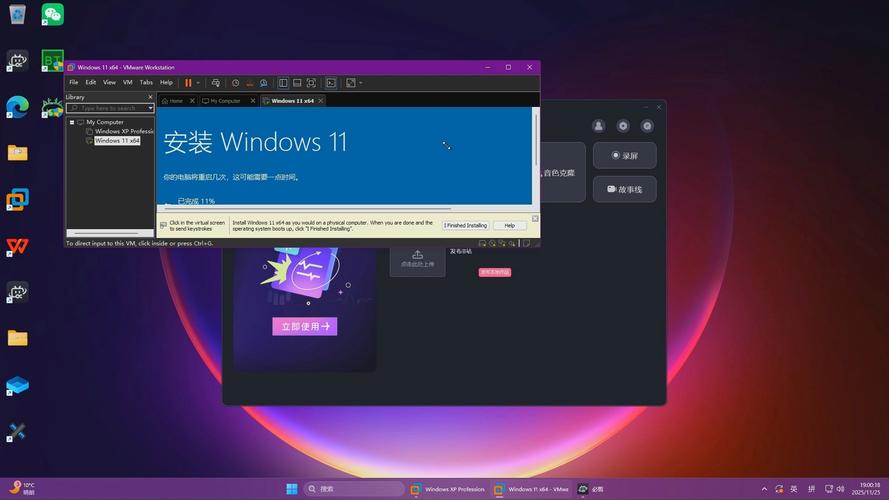Screen dimensions: 889x500
Task: Click the pink tag button in dark window
Action: click(495, 272)
